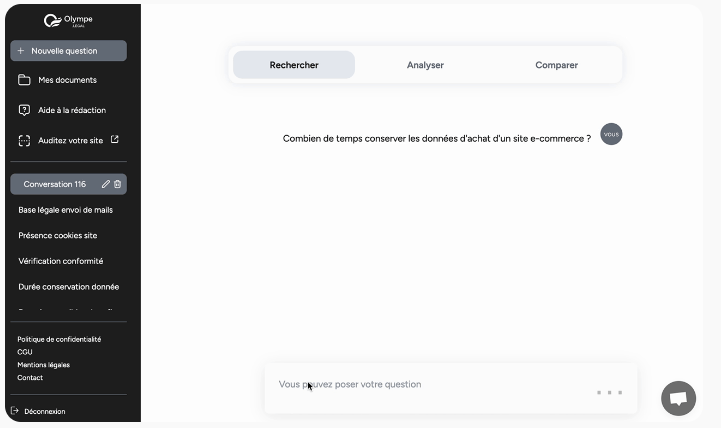Open the Politique de confidentialité link
The height and width of the screenshot is (428, 721).
click(59, 339)
